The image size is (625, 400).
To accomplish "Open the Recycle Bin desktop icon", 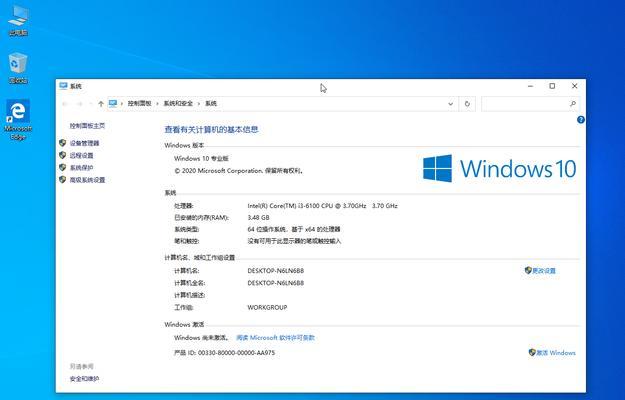I will click(18, 68).
